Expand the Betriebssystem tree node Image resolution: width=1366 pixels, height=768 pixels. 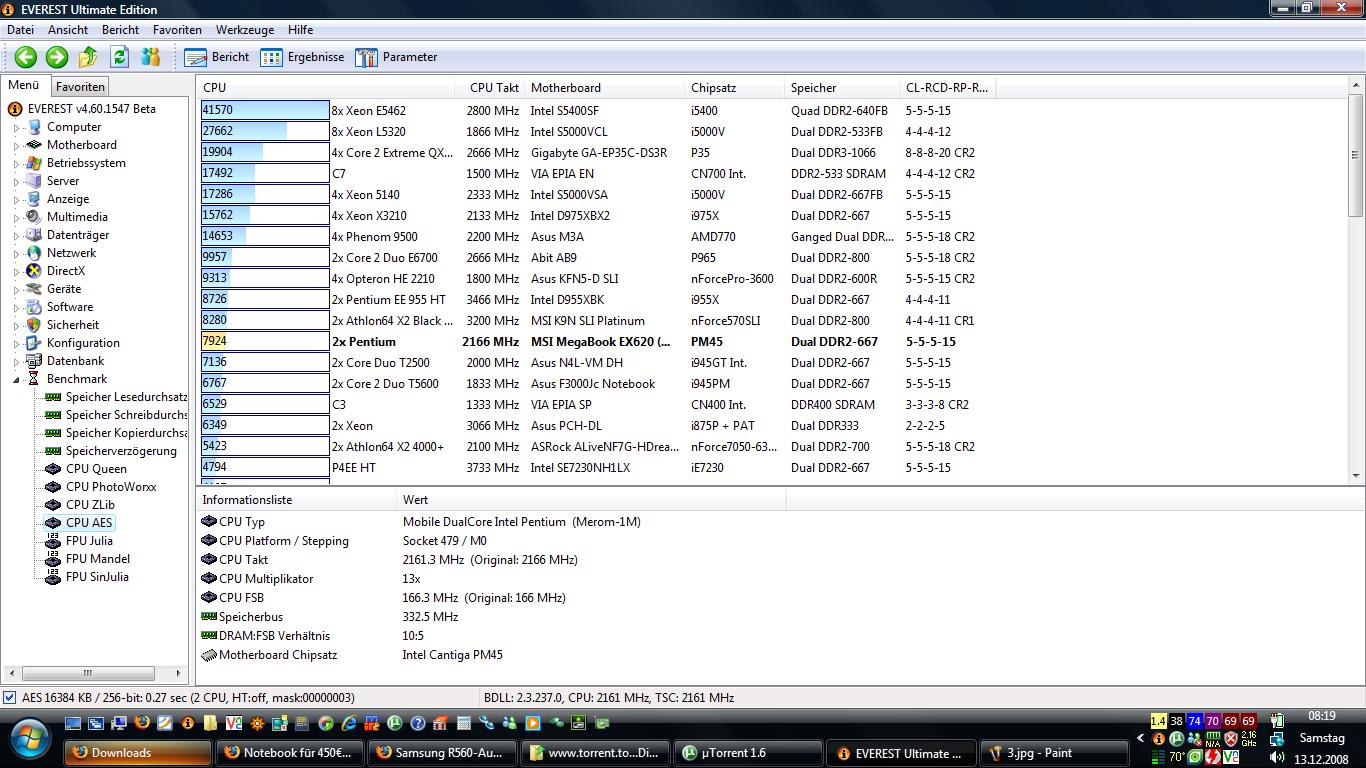pyautogui.click(x=16, y=163)
